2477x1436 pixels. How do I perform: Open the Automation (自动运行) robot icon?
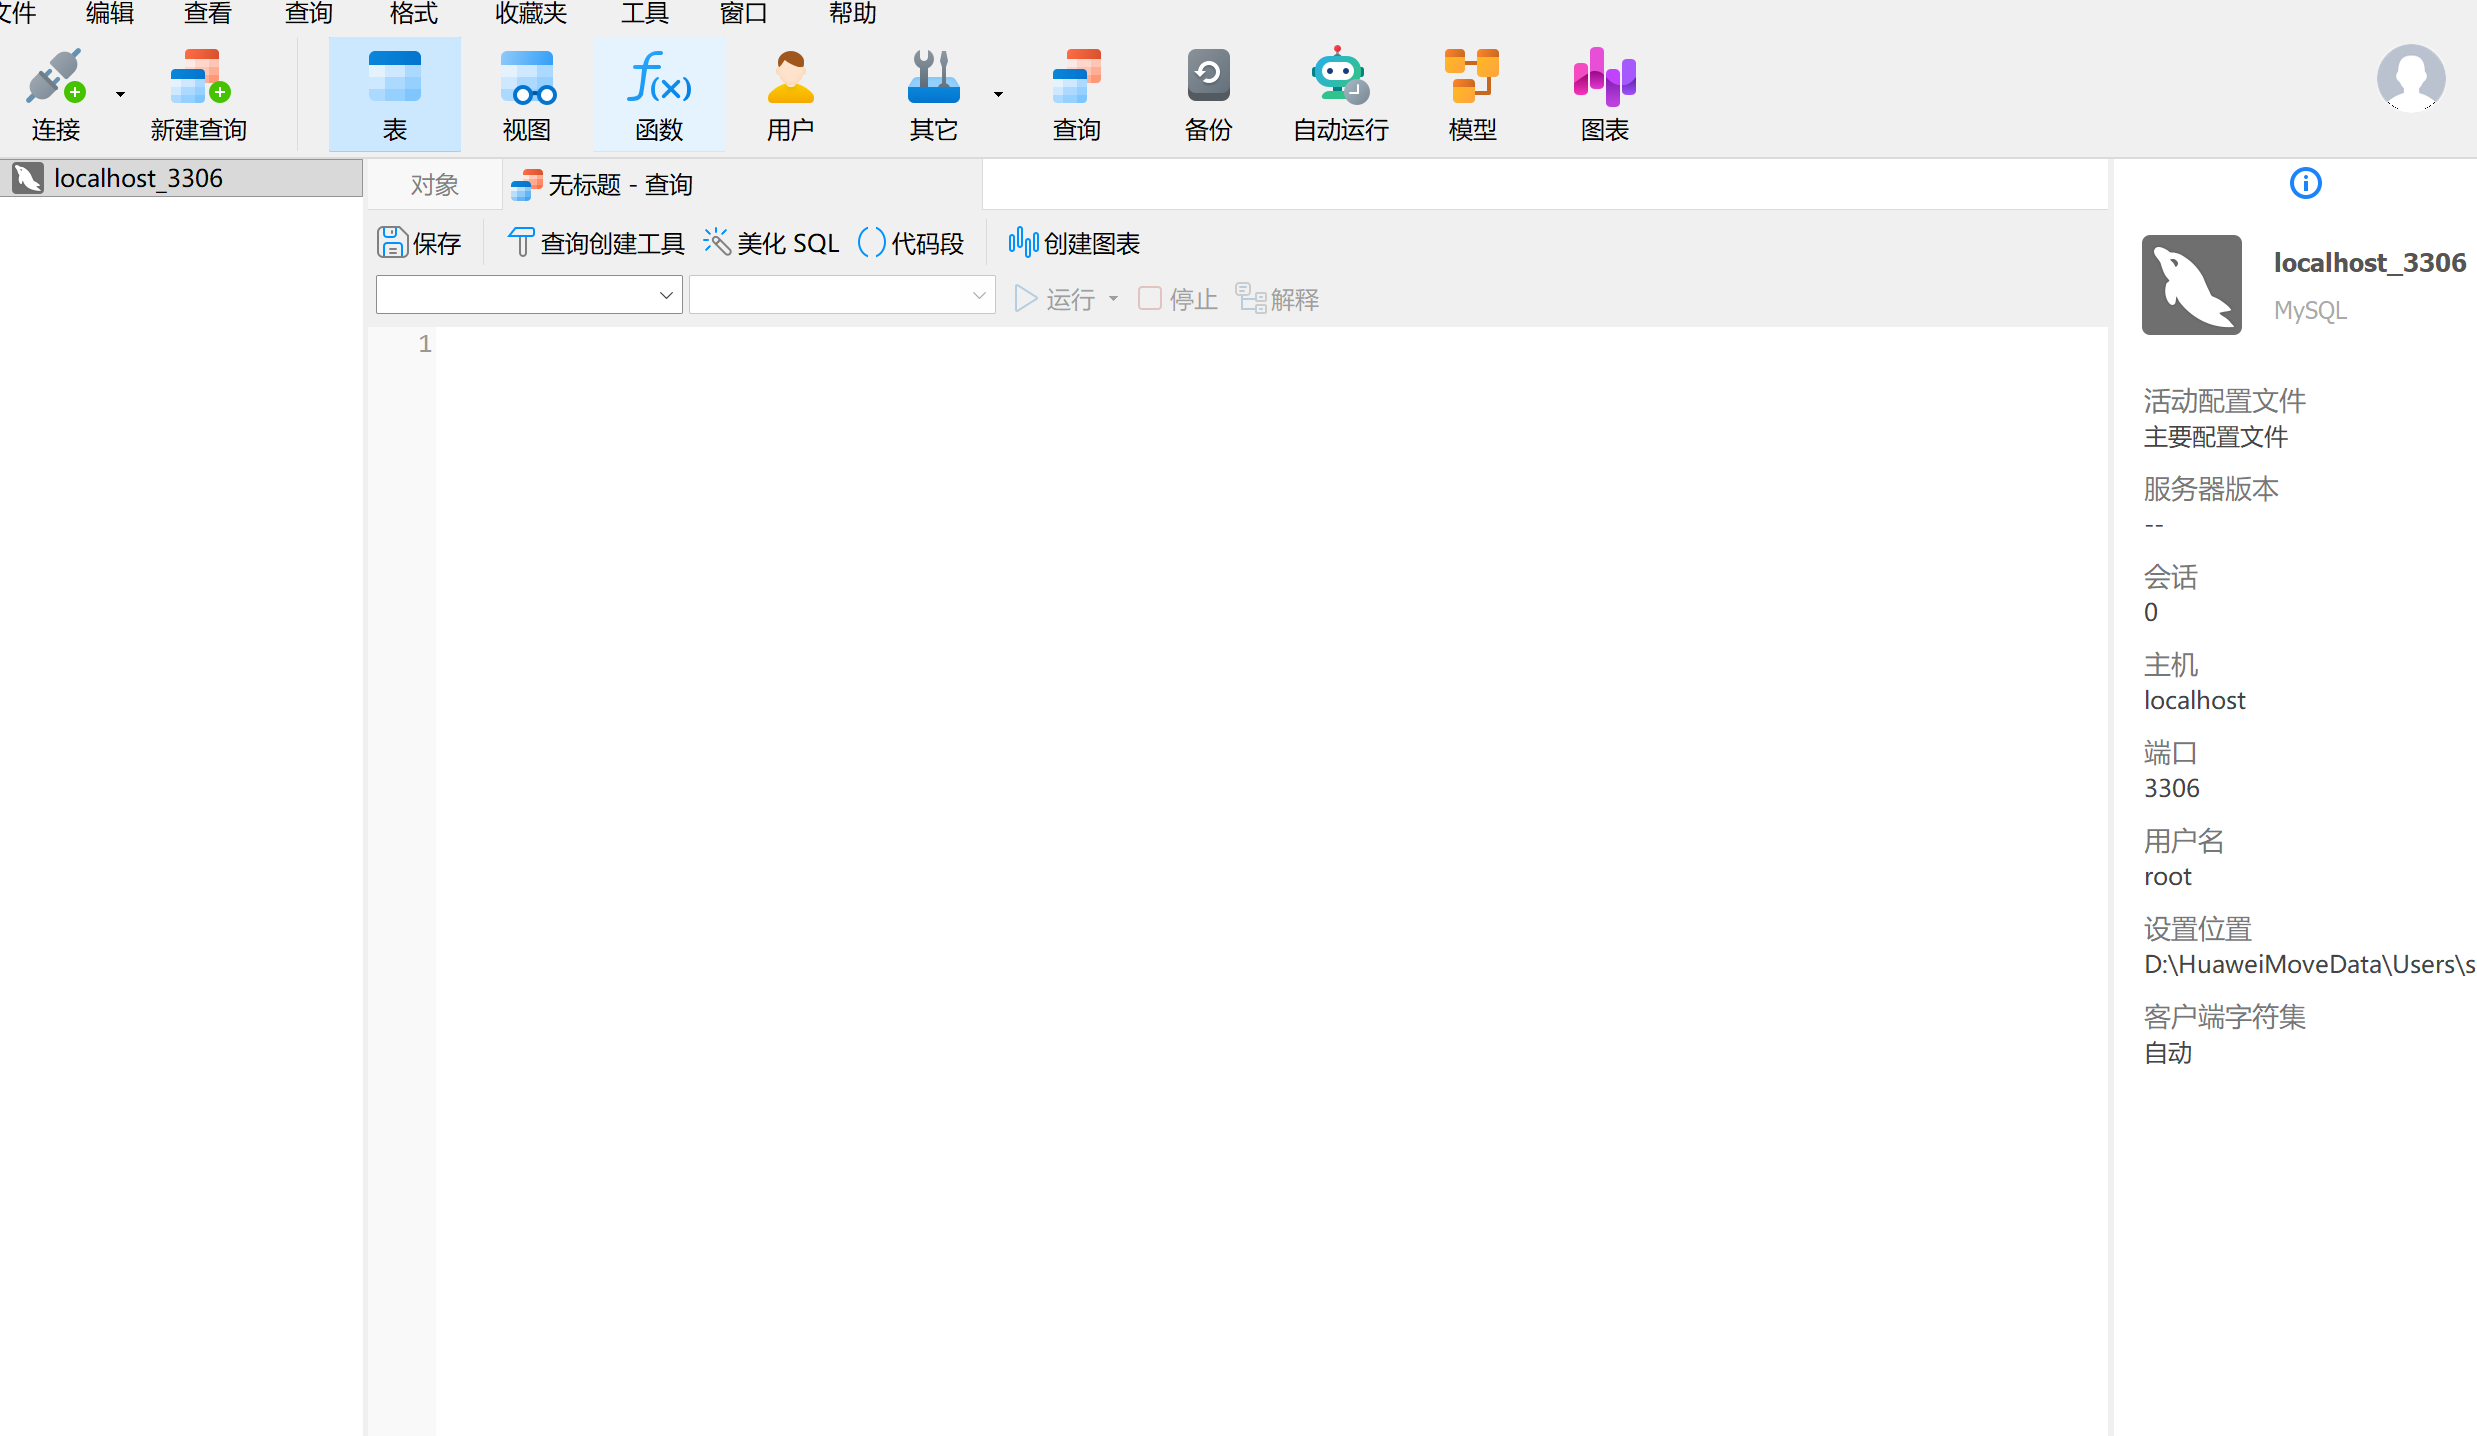[1340, 95]
